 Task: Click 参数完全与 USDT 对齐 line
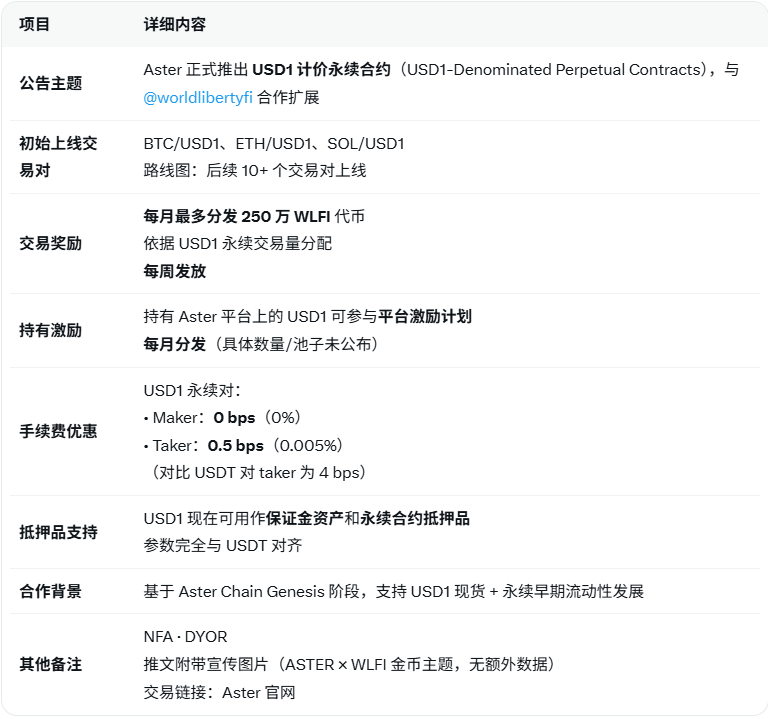[223, 545]
